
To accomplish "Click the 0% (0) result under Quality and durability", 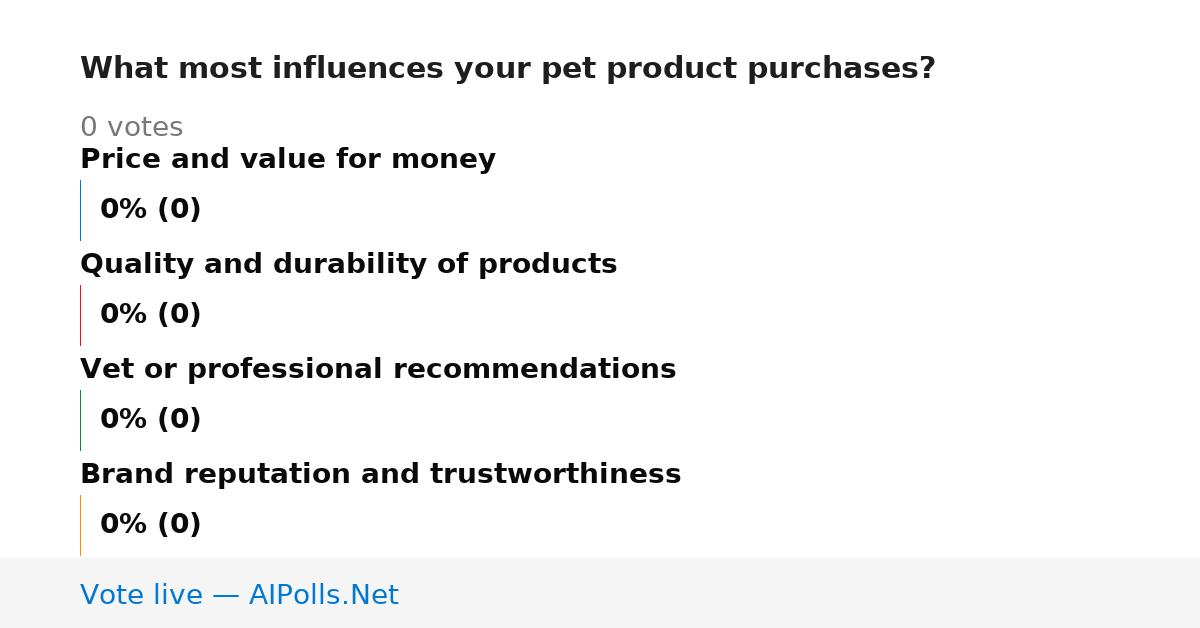I will (x=150, y=315).
